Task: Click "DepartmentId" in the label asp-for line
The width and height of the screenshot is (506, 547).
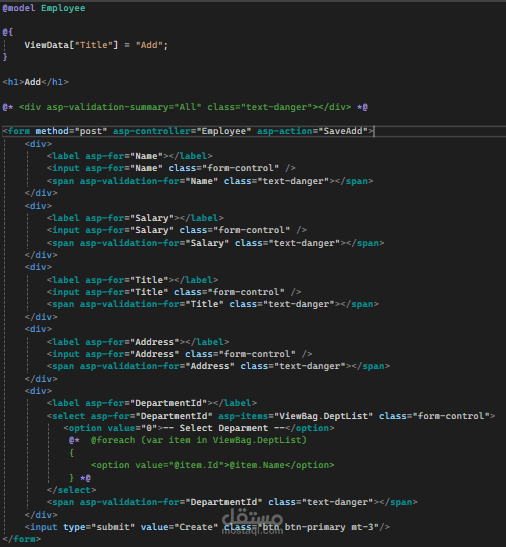Action: tap(169, 403)
